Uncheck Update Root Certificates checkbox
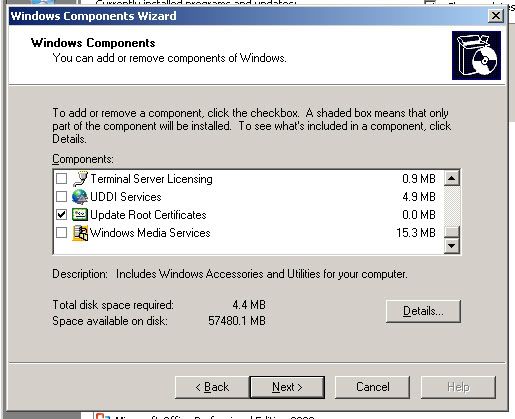The height and width of the screenshot is (419, 515). 61,215
